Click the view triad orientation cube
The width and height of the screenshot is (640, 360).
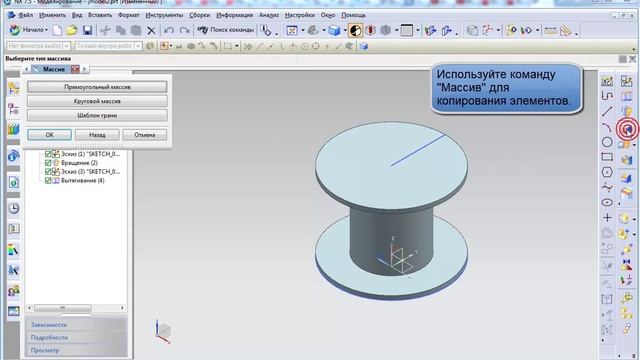click(163, 331)
